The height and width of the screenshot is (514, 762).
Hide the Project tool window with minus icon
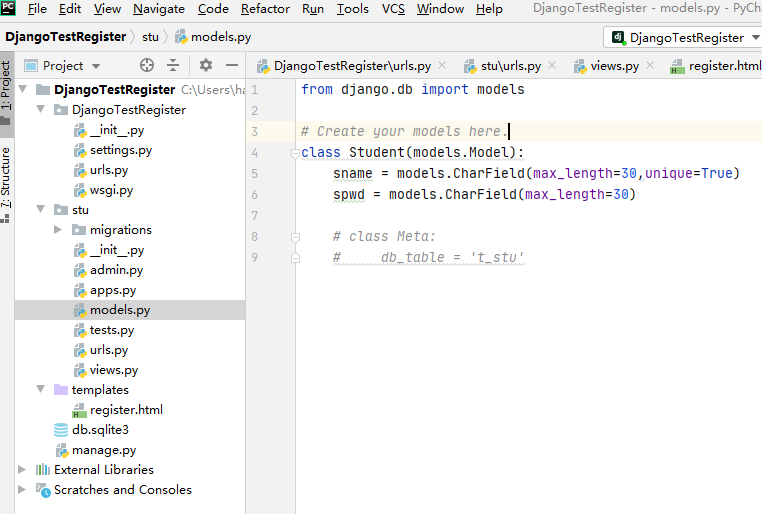pos(232,66)
